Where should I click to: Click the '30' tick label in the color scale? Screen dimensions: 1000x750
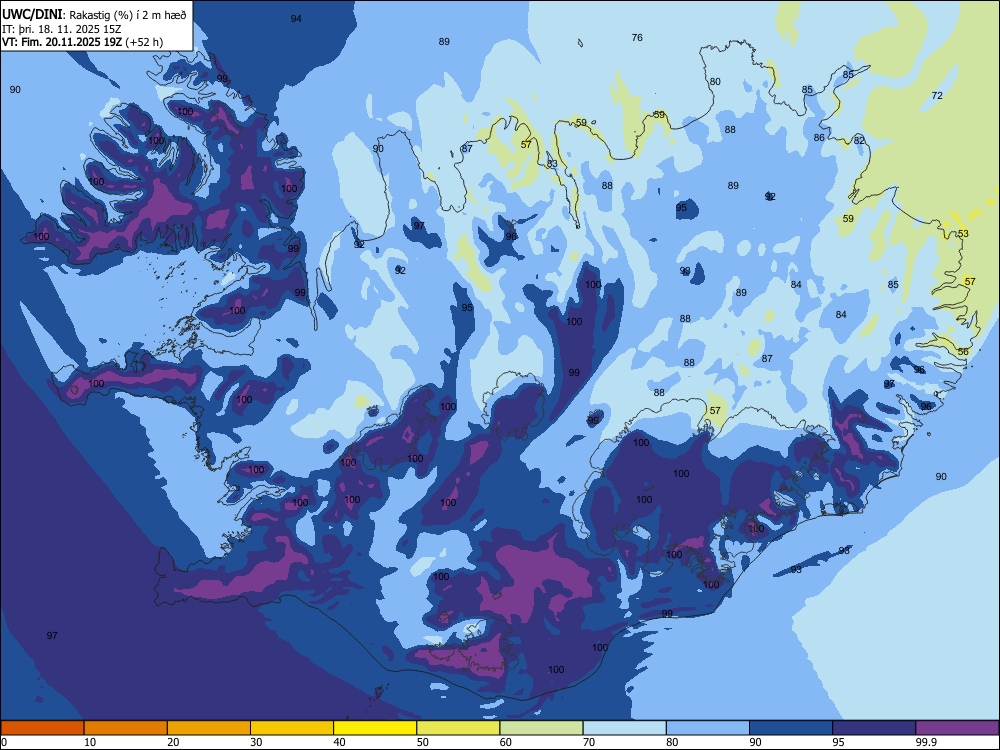tap(256, 742)
